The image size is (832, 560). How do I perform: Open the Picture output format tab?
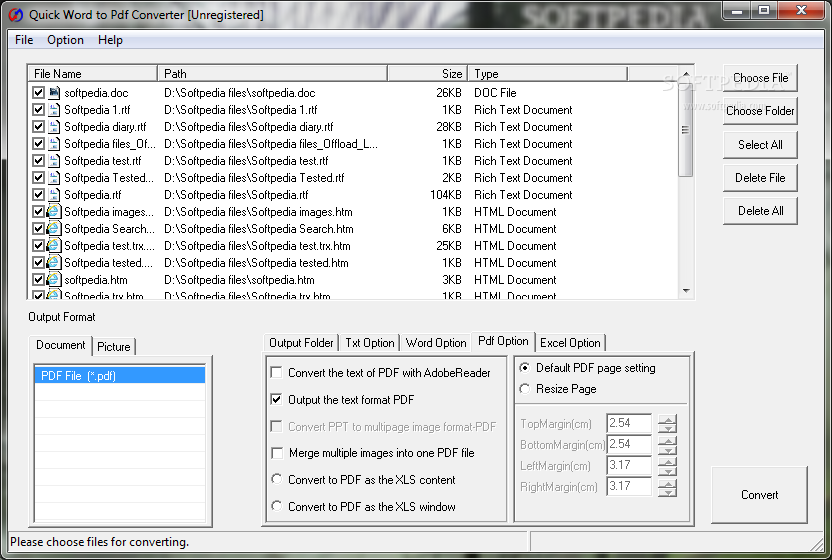pos(114,347)
